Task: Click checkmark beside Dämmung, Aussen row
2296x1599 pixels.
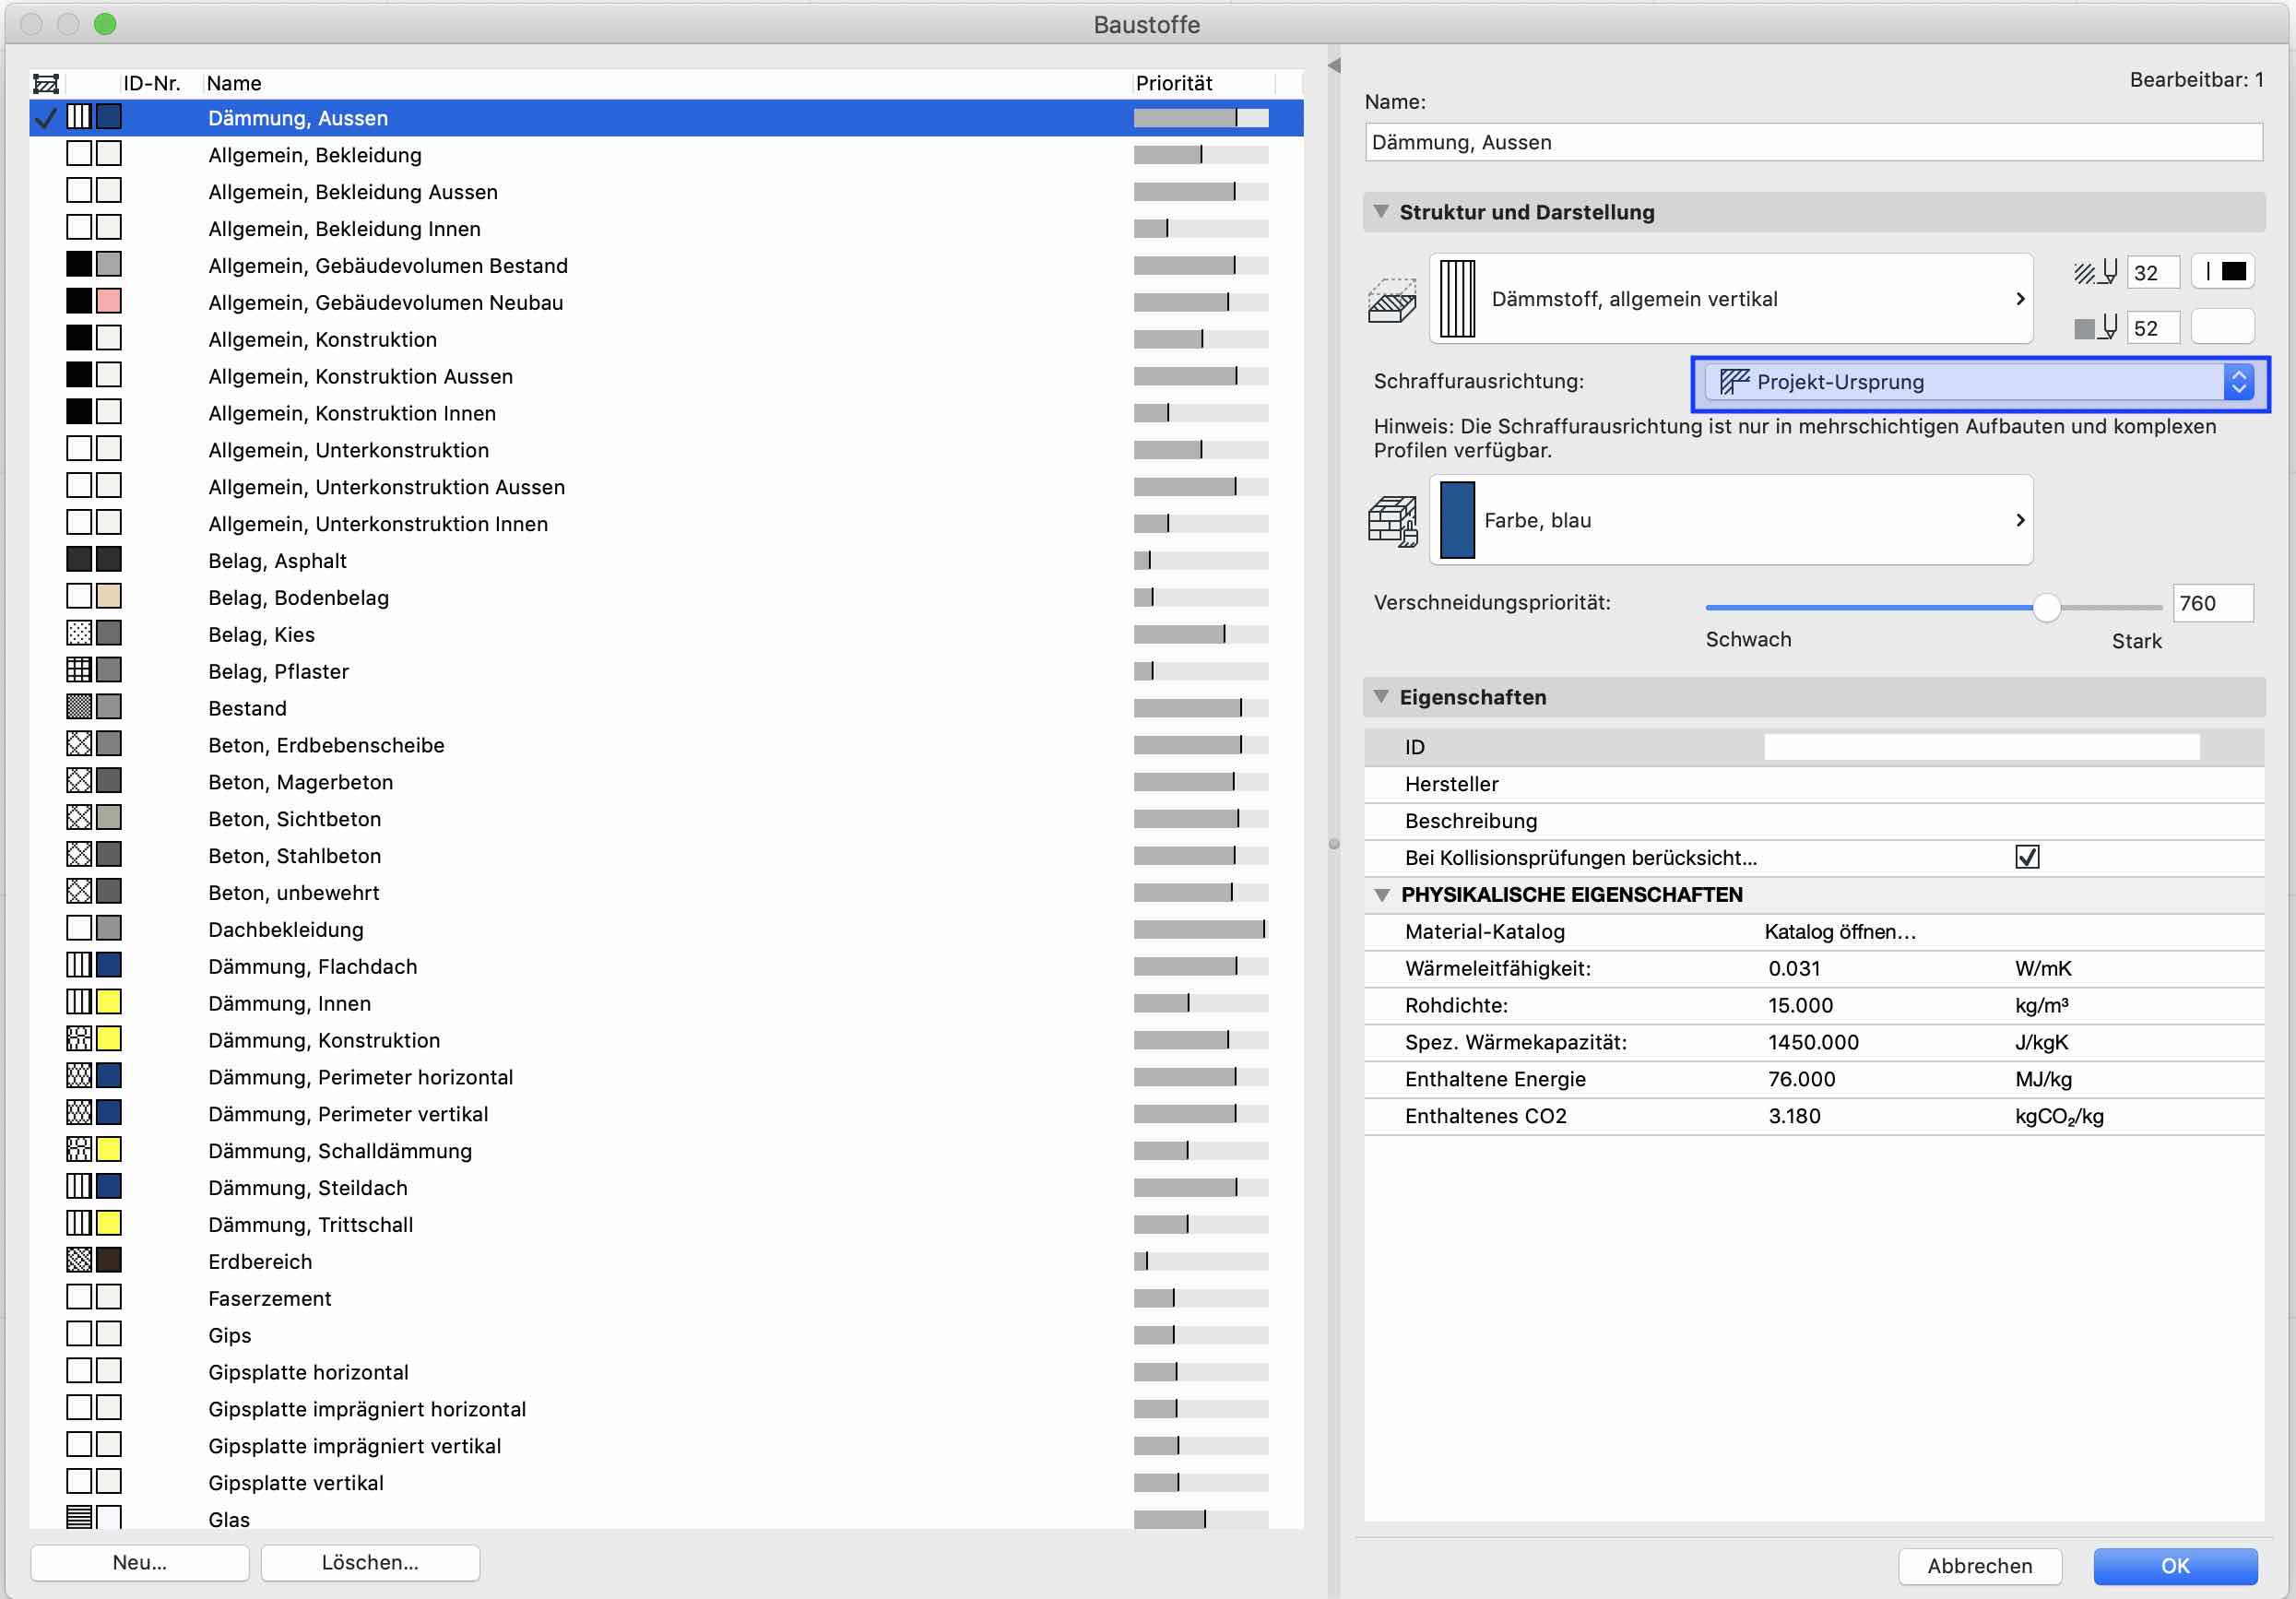Action: tap(45, 118)
